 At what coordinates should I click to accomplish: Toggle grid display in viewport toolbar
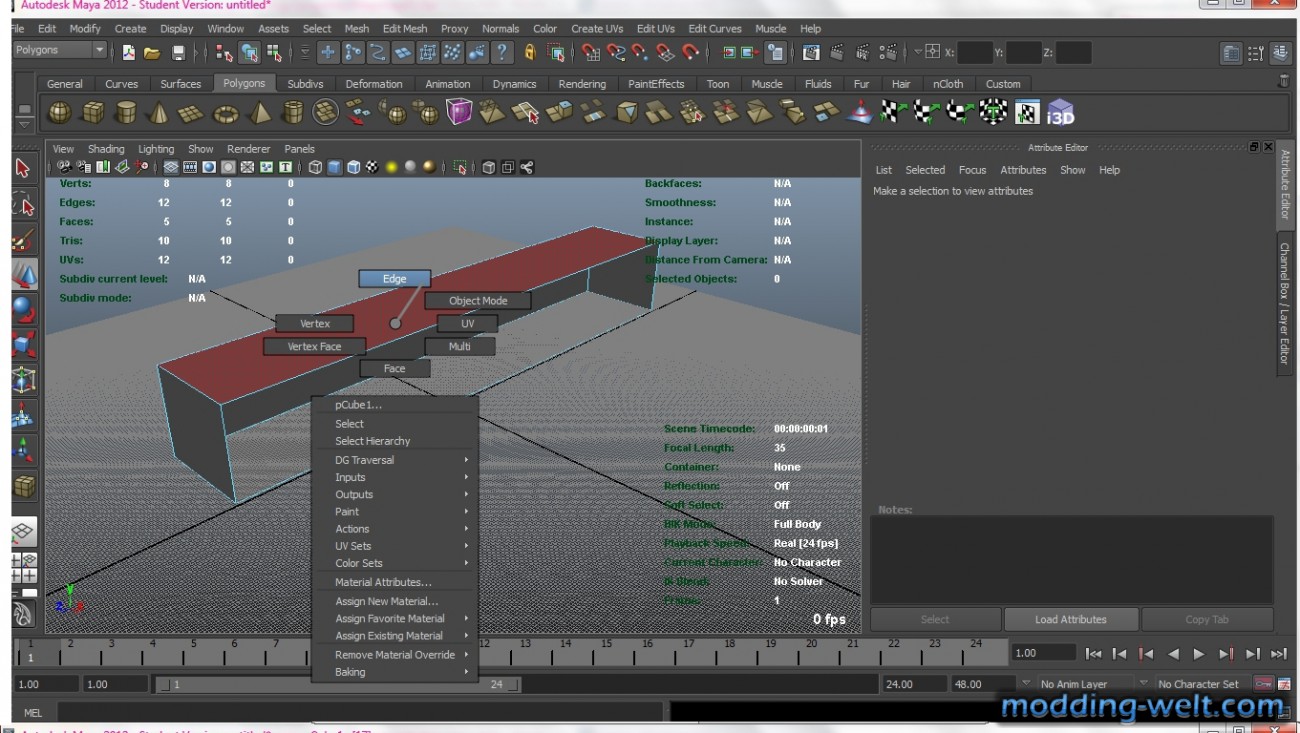pos(171,167)
